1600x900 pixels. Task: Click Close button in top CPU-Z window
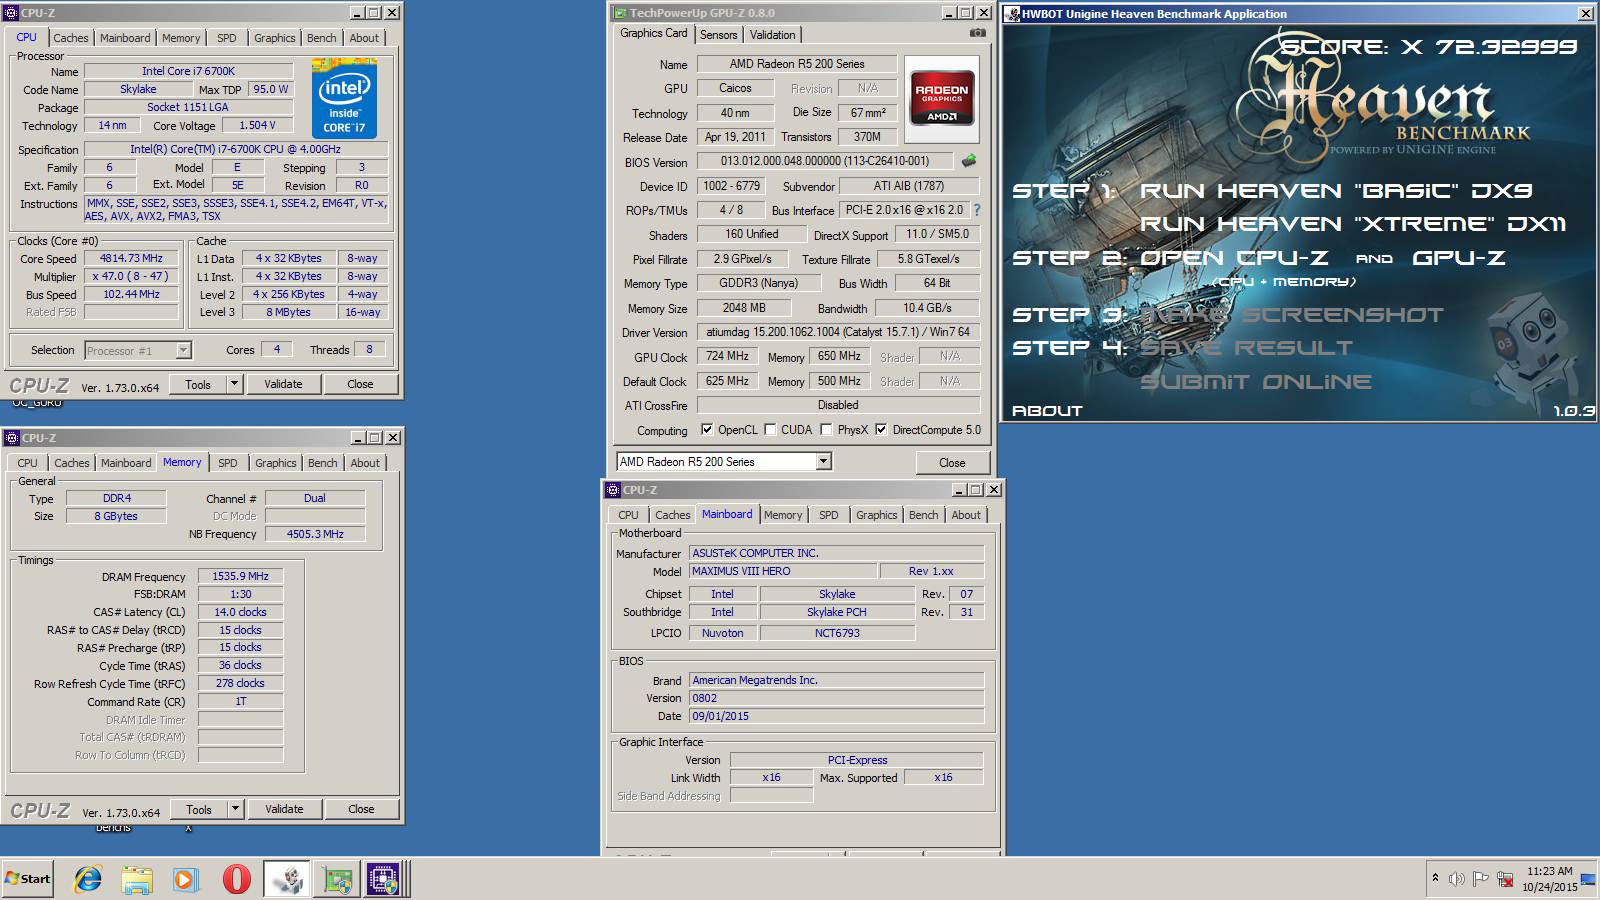[360, 384]
